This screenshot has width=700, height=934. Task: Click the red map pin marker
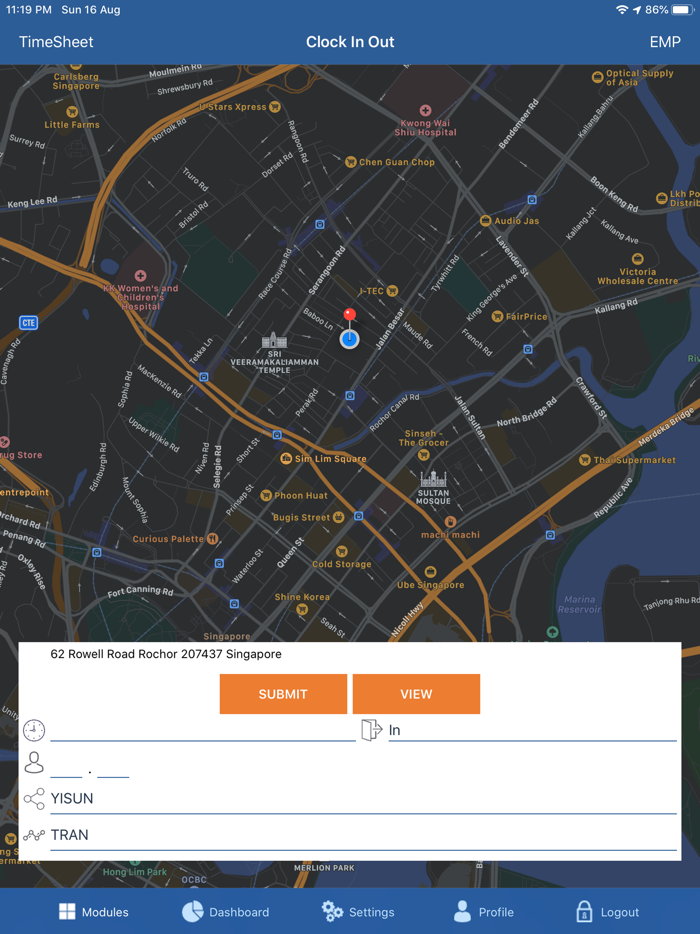(350, 316)
